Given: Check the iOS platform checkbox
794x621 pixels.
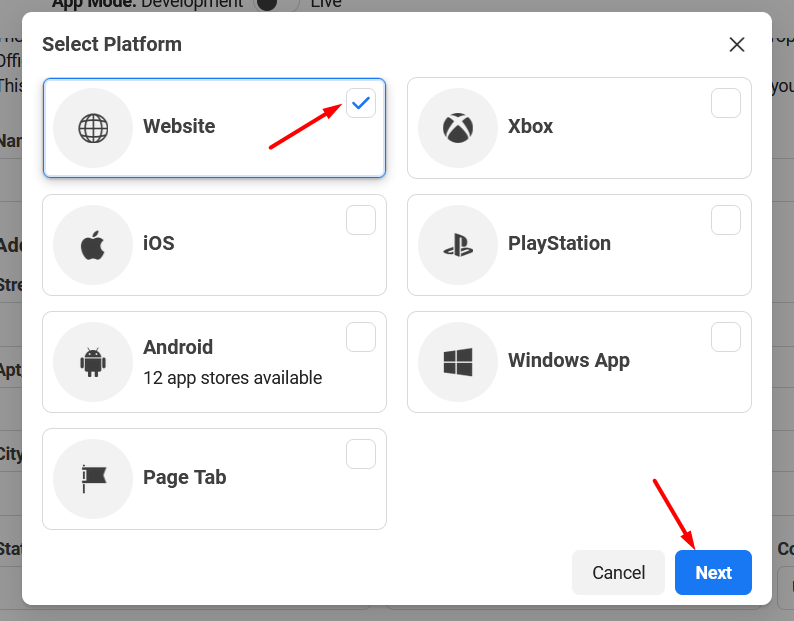Looking at the screenshot, I should (361, 220).
